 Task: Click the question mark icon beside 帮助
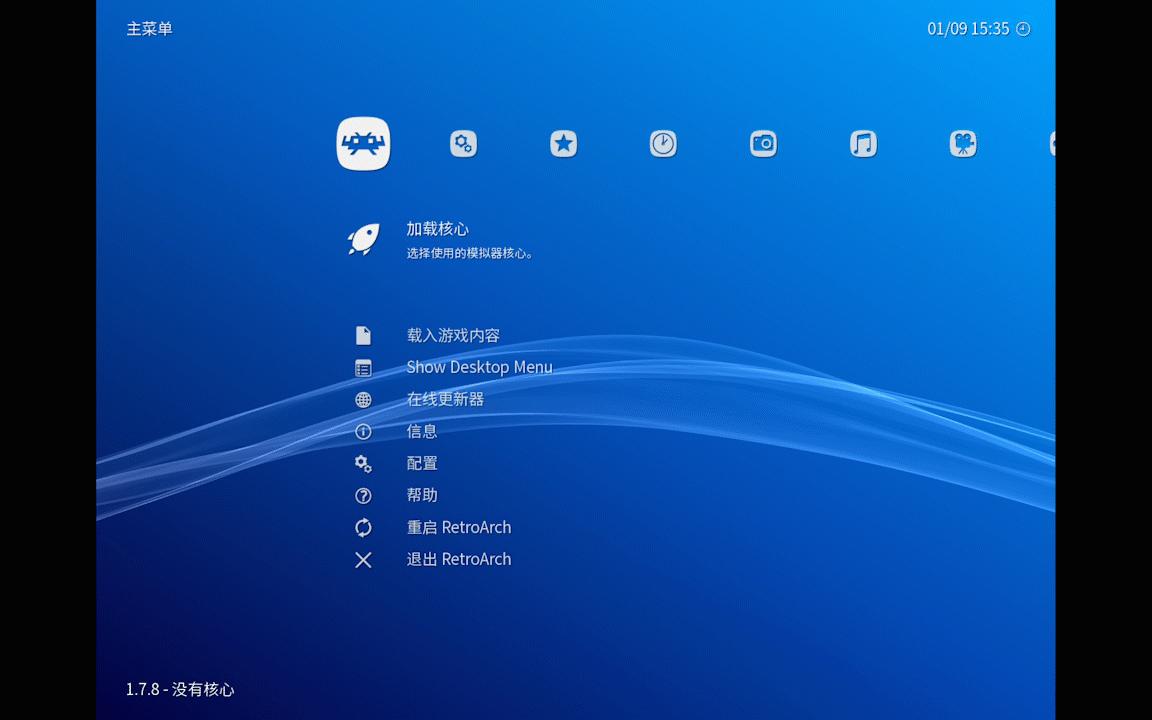[x=363, y=495]
